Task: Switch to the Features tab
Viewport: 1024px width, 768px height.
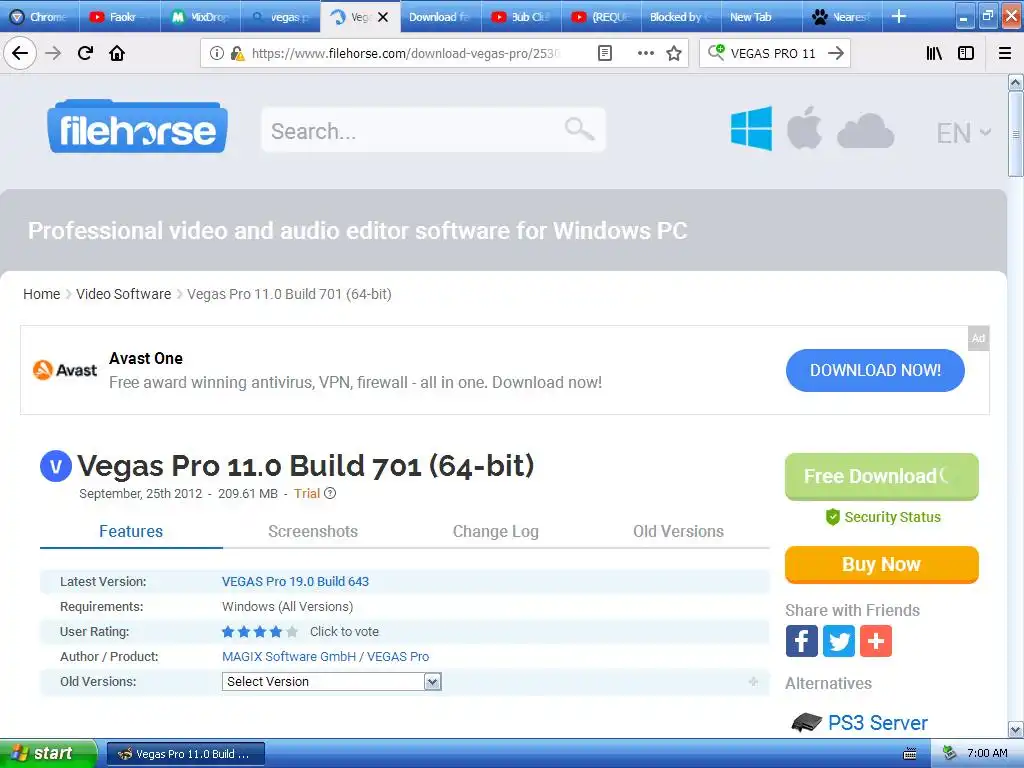Action: (x=131, y=531)
